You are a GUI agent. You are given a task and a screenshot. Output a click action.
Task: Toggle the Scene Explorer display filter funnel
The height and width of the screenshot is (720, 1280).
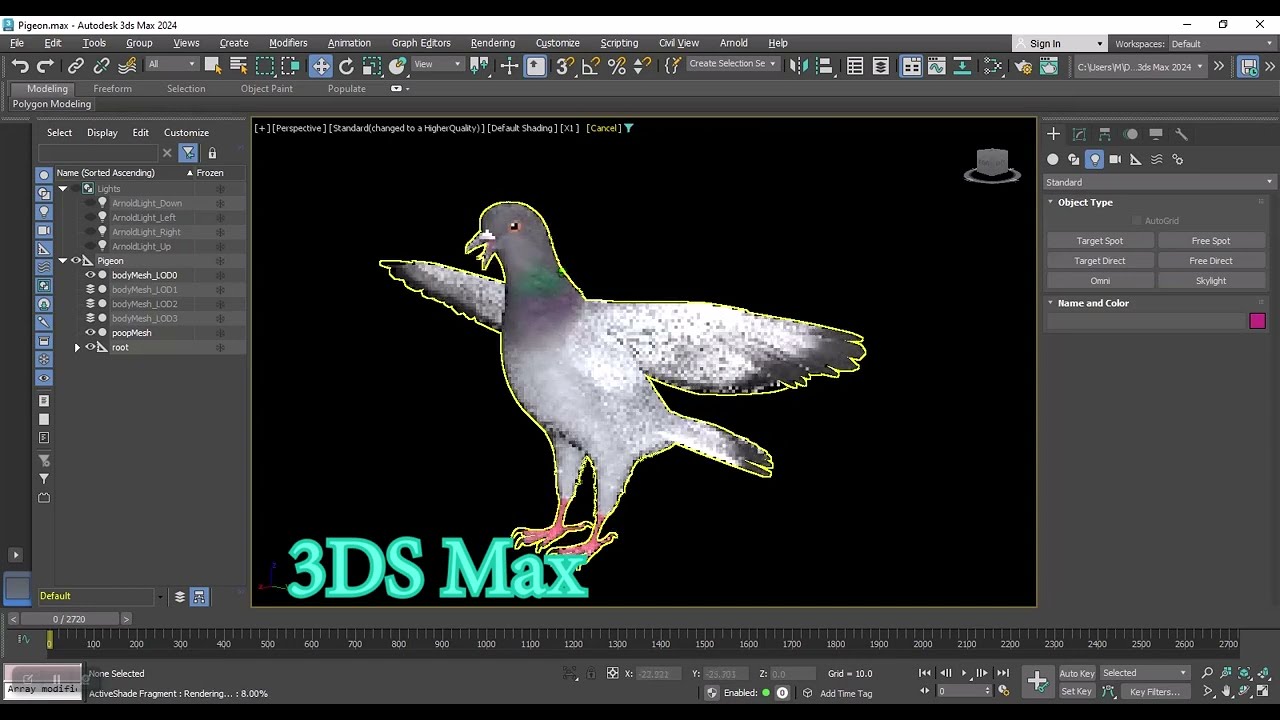click(188, 153)
